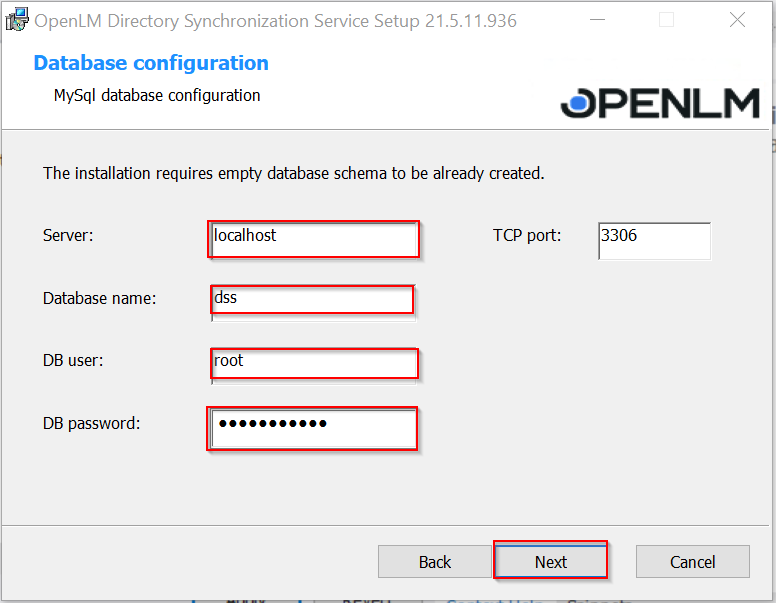Go back with the Back button
Screen dimensions: 776x603
pos(434,562)
